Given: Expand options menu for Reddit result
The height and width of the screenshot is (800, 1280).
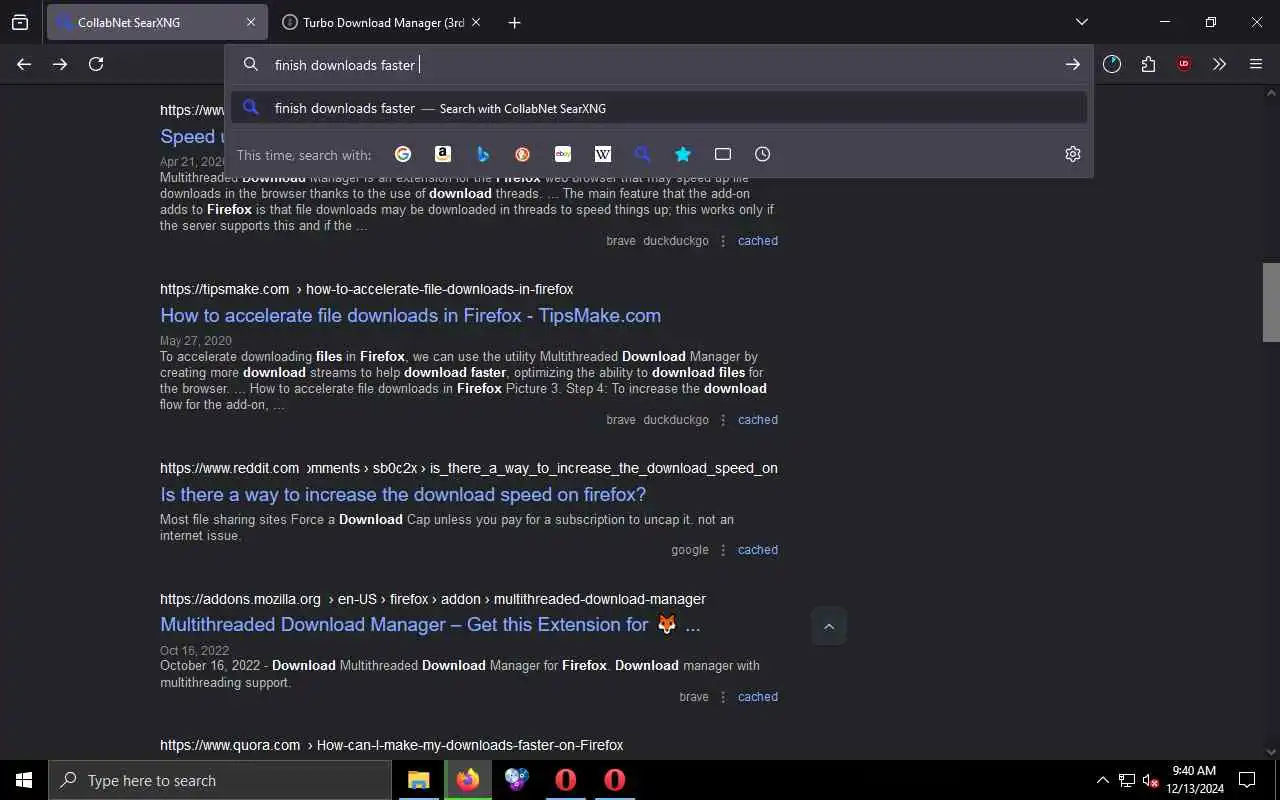Looking at the screenshot, I should [x=723, y=550].
